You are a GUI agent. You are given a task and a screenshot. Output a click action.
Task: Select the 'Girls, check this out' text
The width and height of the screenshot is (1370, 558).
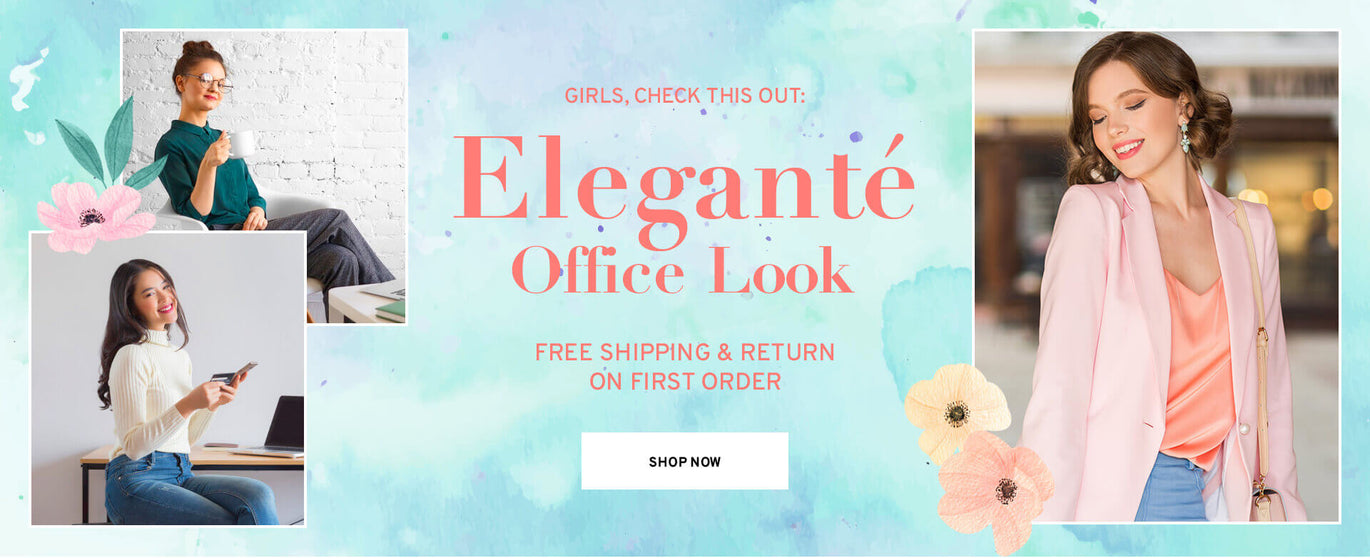pyautogui.click(x=684, y=97)
